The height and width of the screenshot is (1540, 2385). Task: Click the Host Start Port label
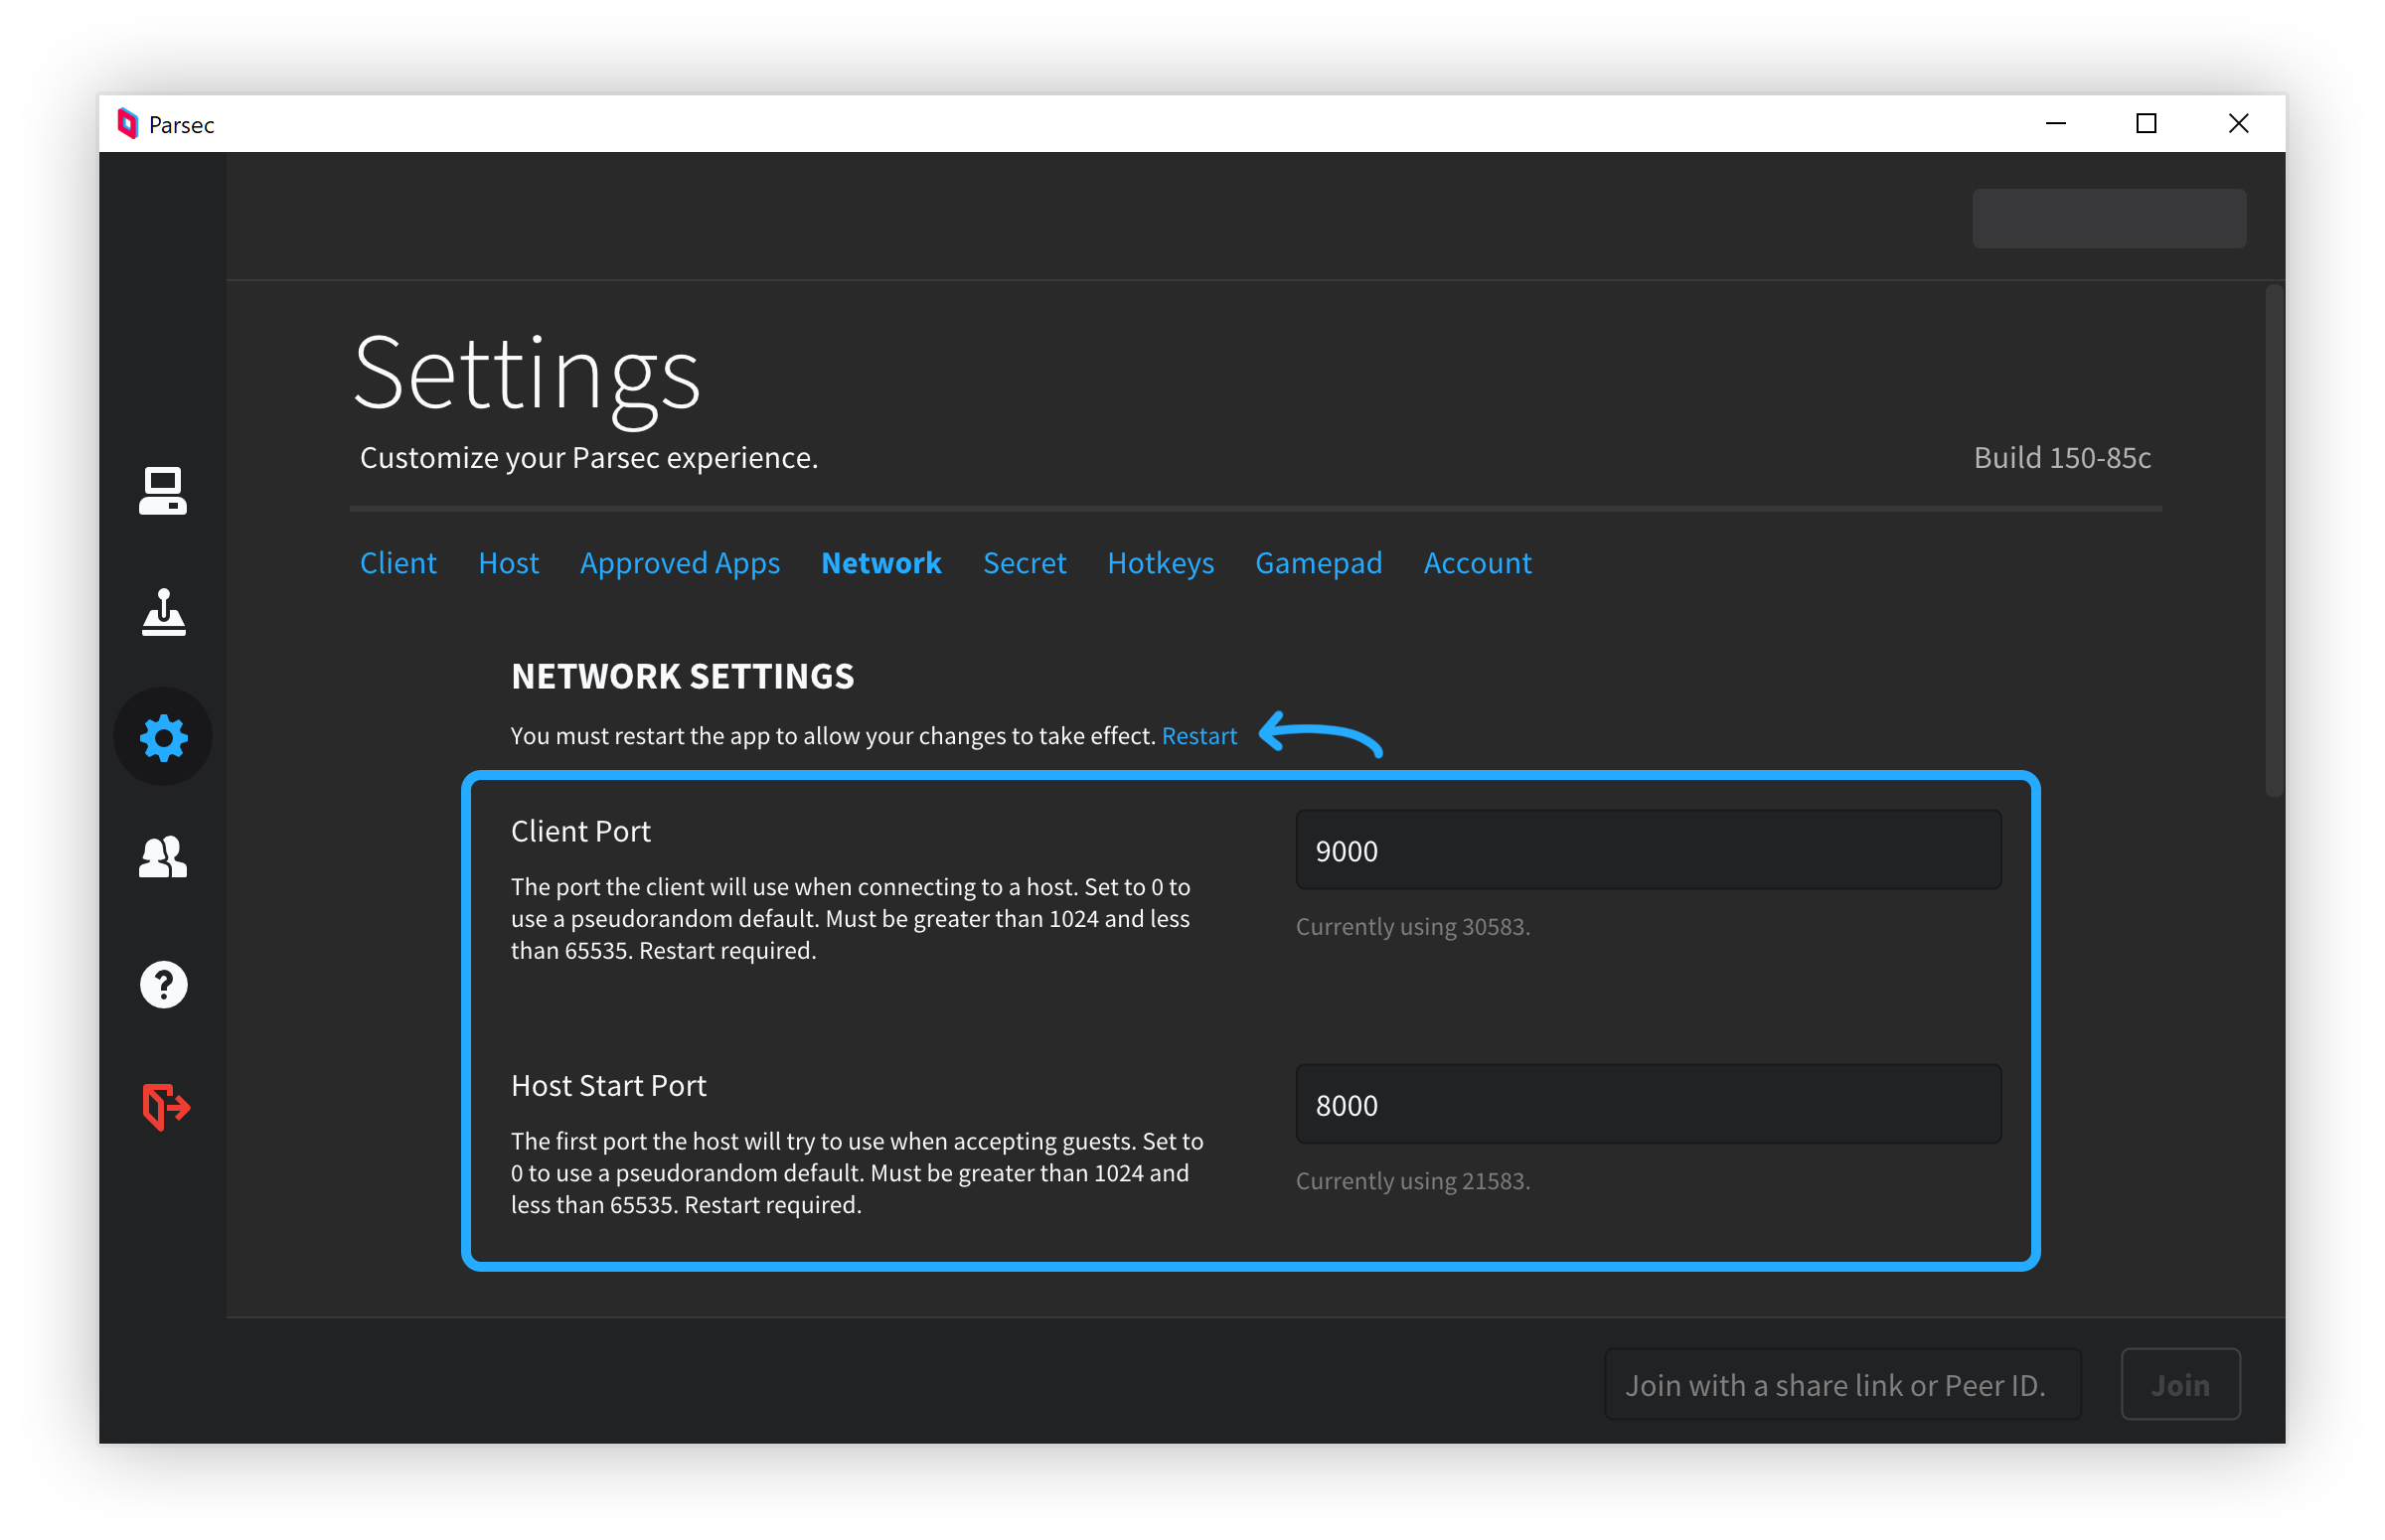pyautogui.click(x=608, y=1085)
